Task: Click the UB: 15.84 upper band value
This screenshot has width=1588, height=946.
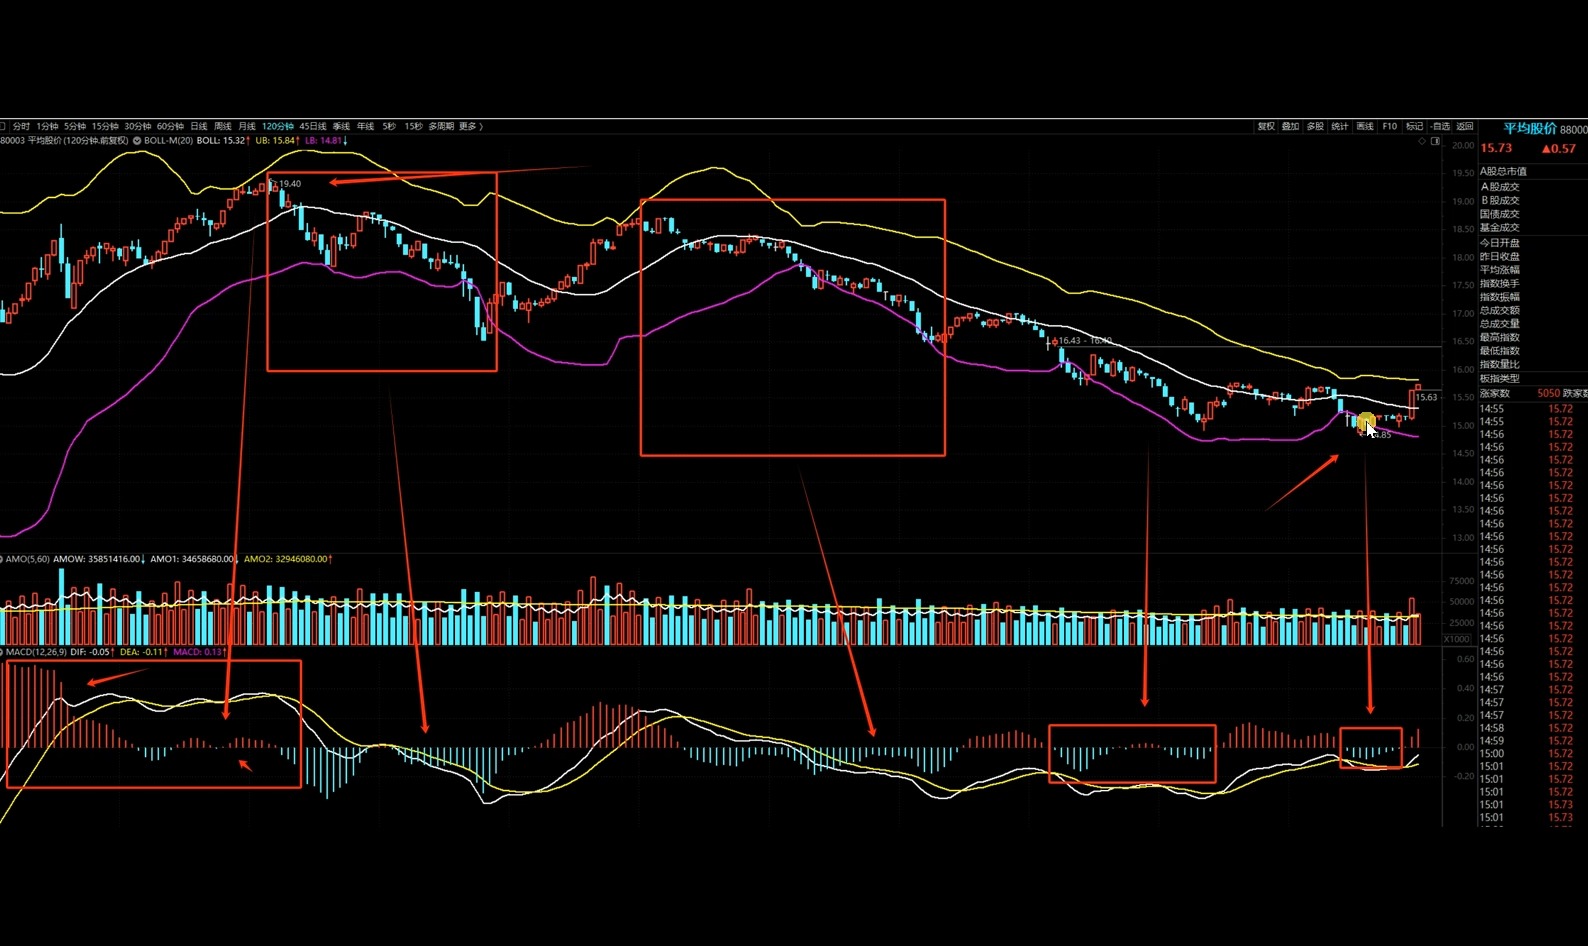Action: [277, 140]
